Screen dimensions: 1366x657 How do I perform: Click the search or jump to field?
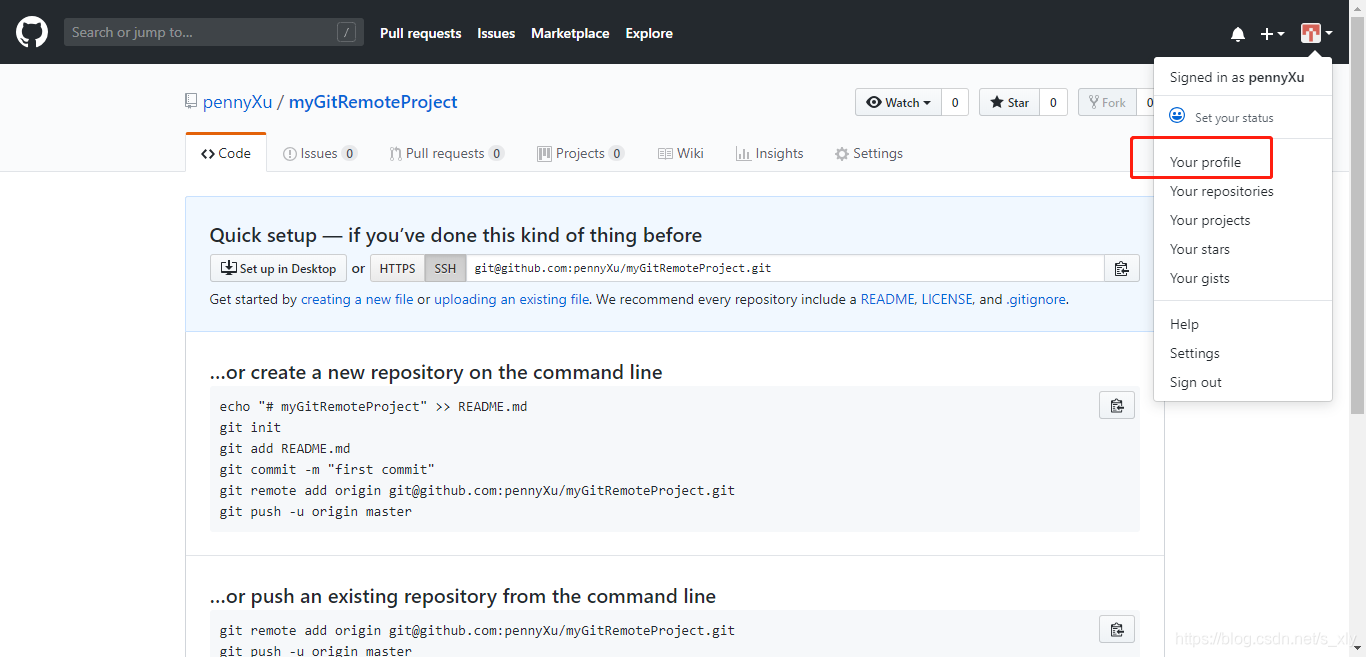[213, 32]
